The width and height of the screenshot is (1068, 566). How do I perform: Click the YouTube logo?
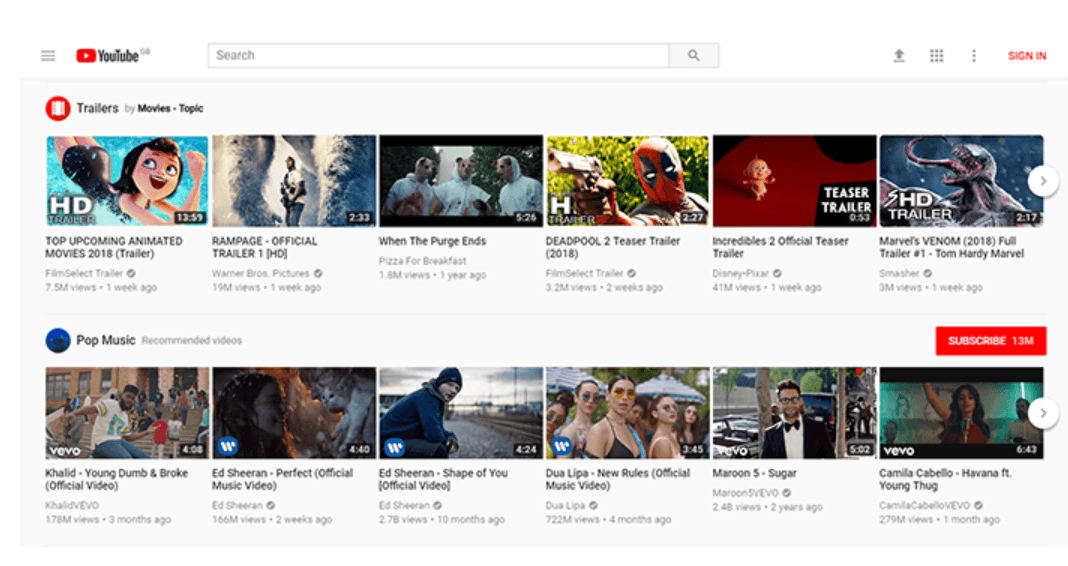coord(108,56)
